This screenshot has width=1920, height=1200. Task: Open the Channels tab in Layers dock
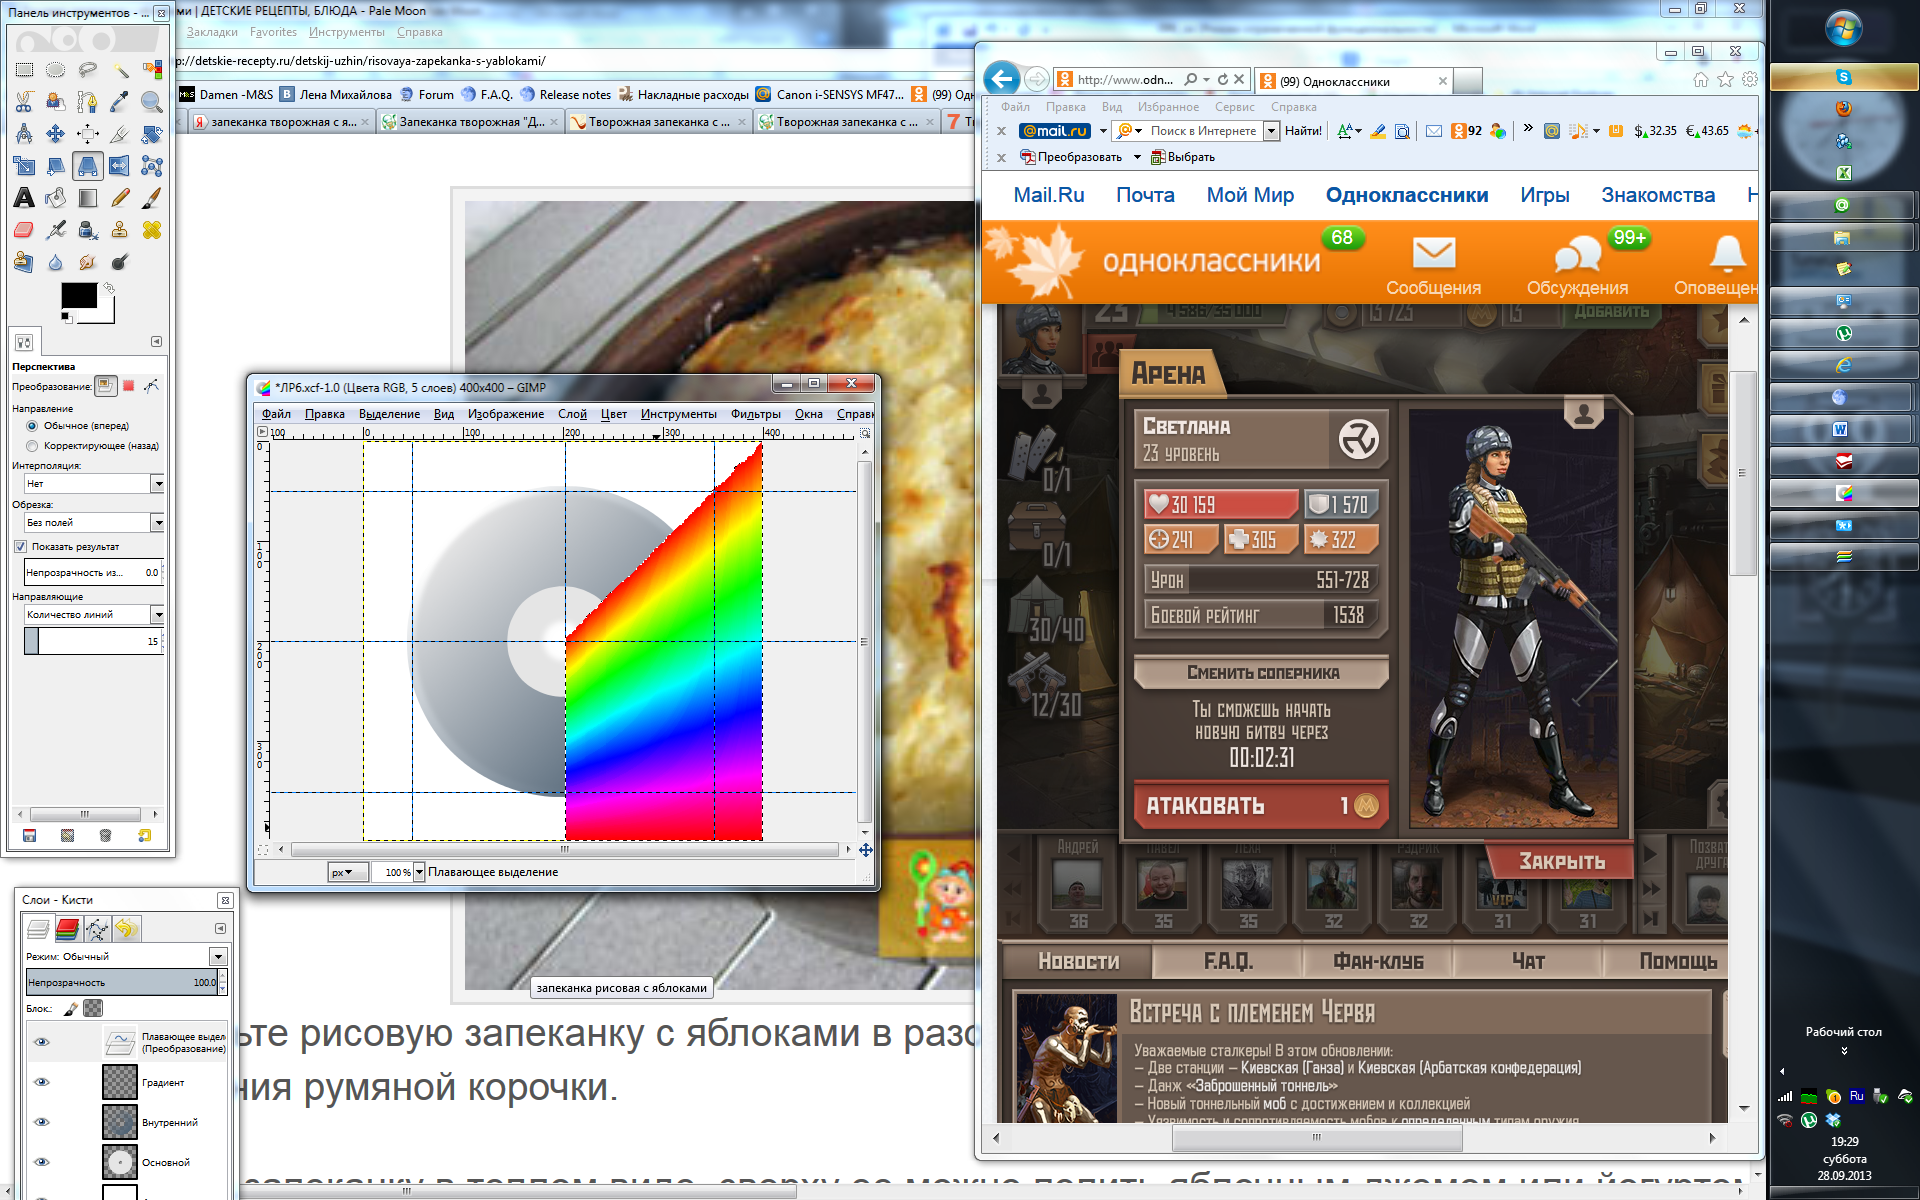(x=68, y=929)
